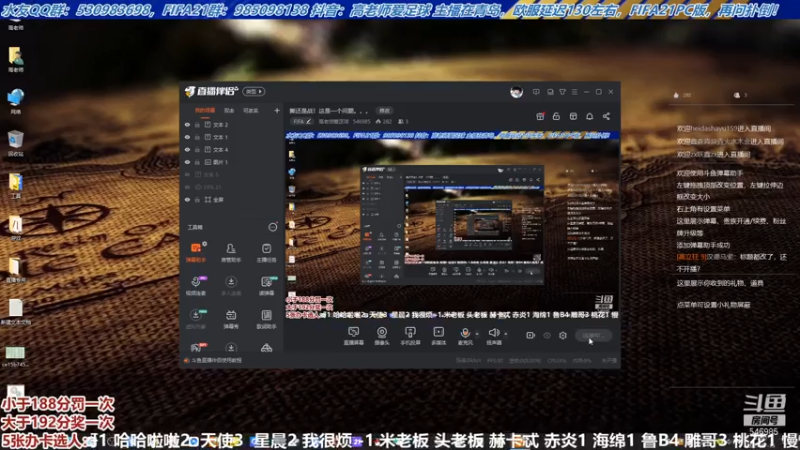Open stream settings gear in bottom bar
The image size is (800, 450).
click(563, 335)
